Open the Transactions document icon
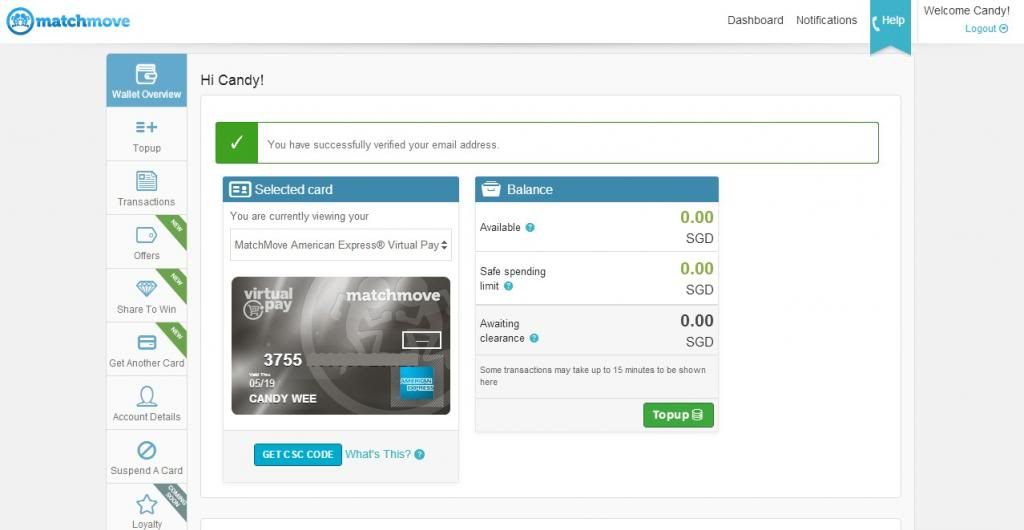 146,181
